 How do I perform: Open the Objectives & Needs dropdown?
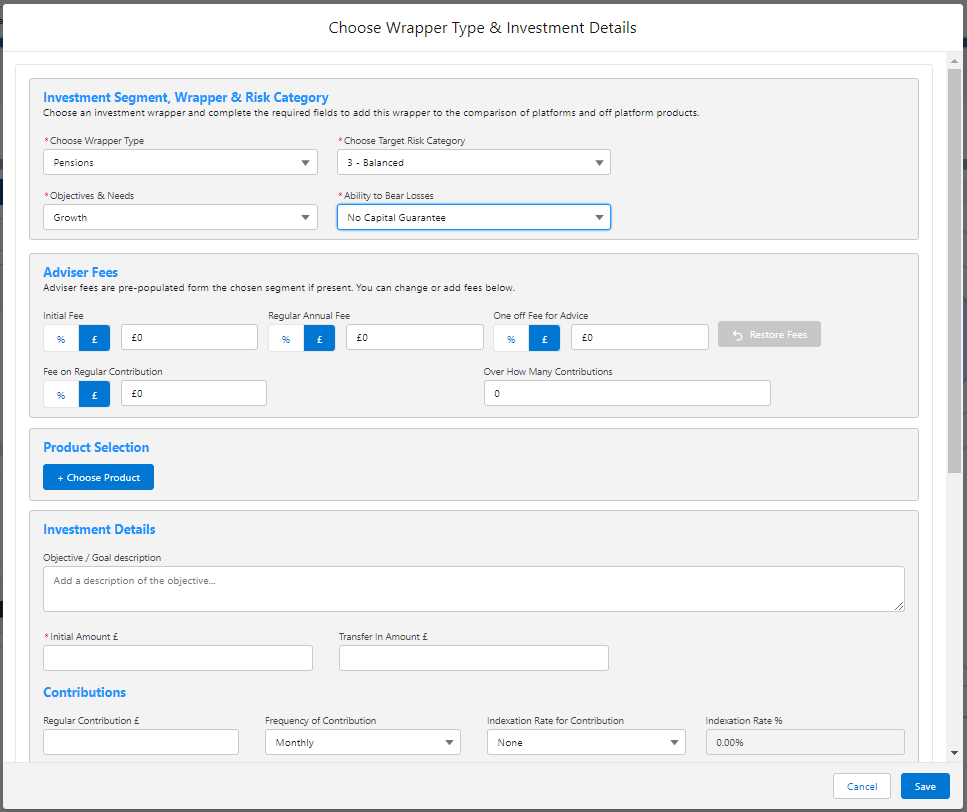tap(180, 217)
